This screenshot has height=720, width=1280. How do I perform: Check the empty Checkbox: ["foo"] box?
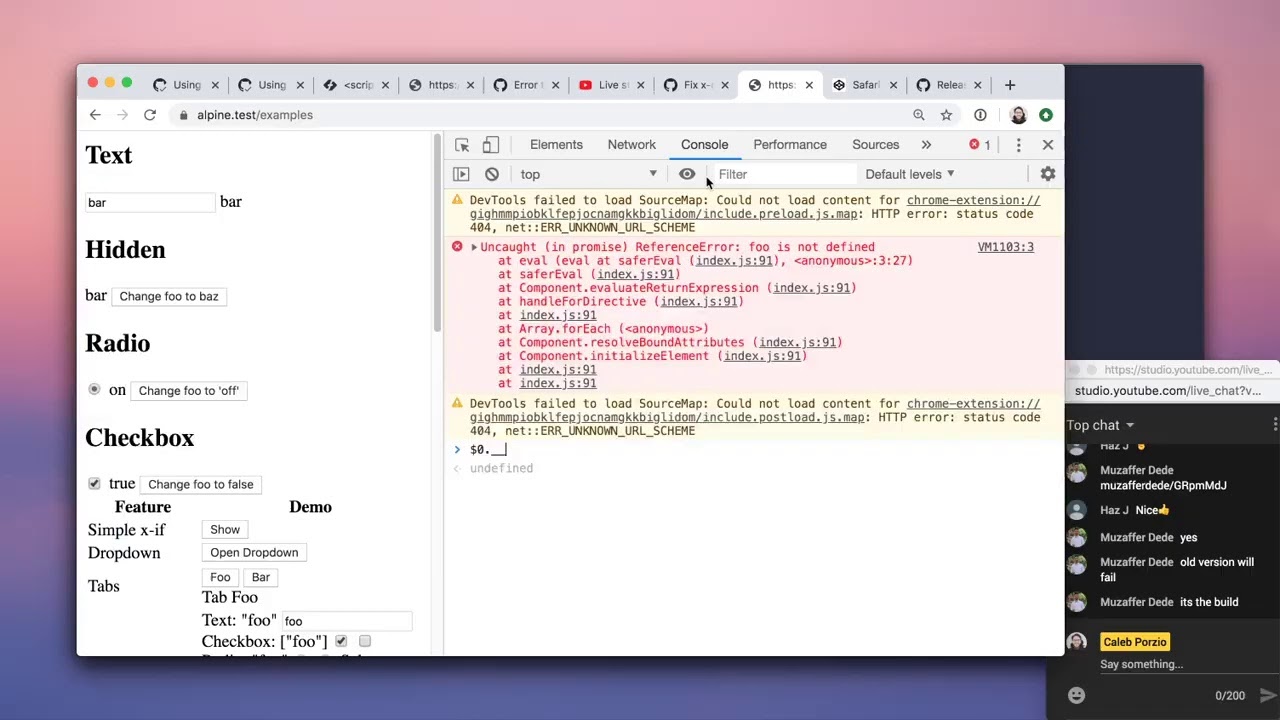coord(365,641)
